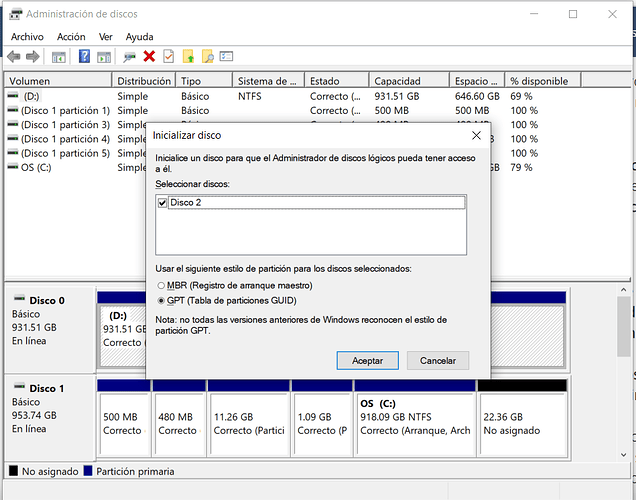Click the scroll down arrow in disk pane

click(x=623, y=455)
